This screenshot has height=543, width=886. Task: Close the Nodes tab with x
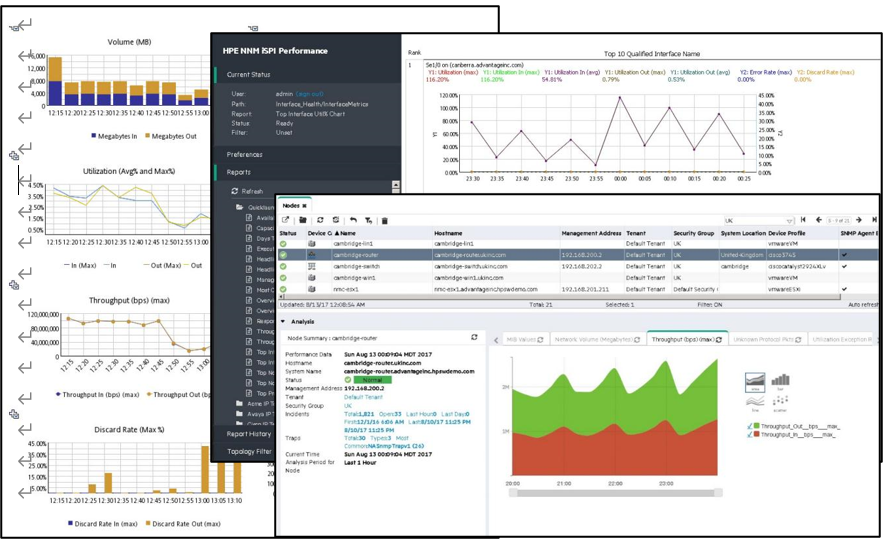point(304,206)
